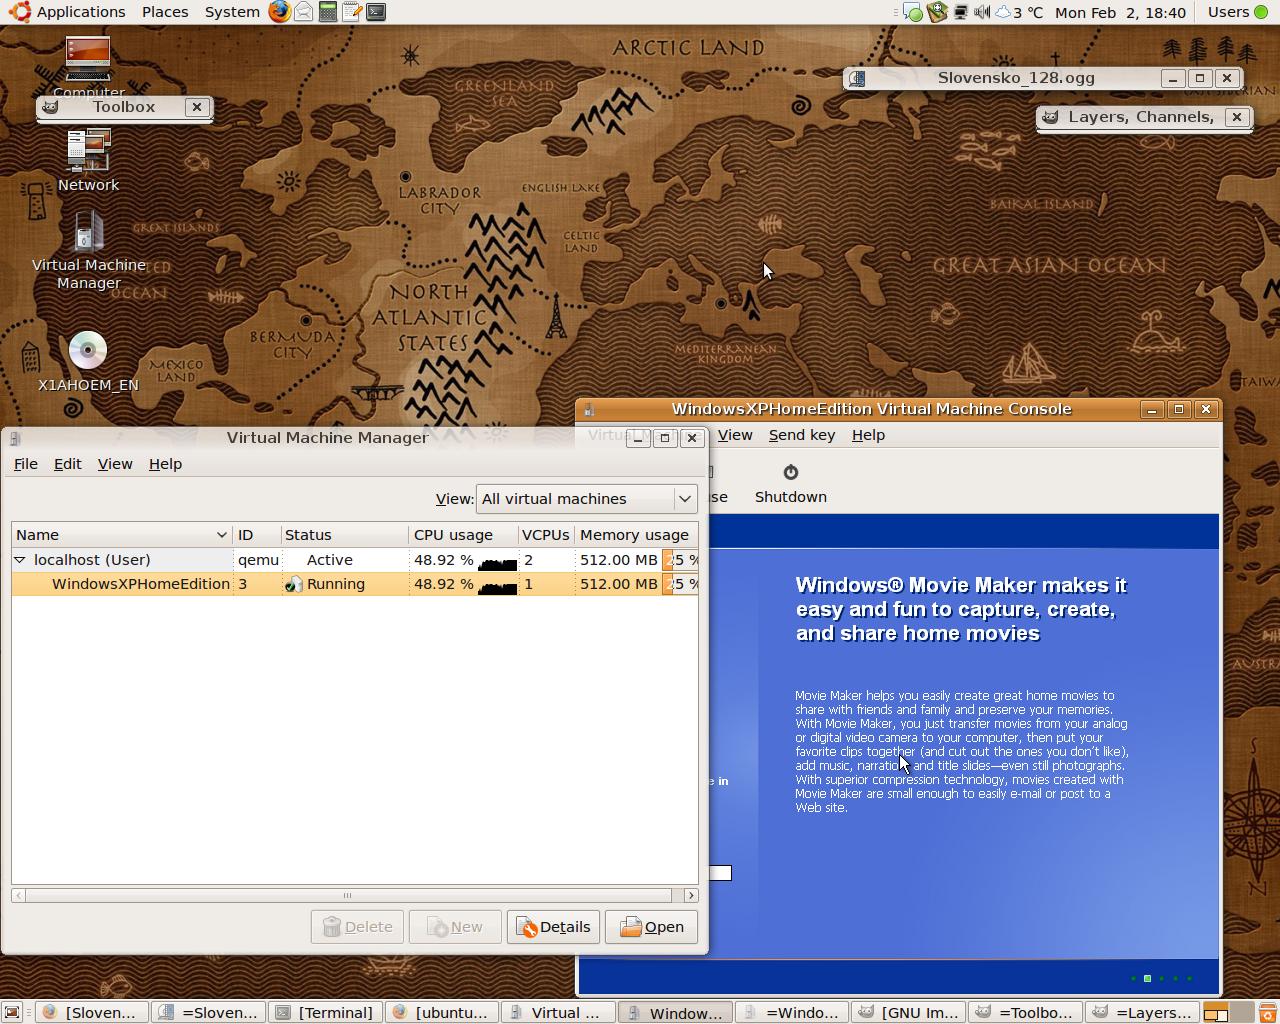Select the Network desktop icon

click(x=88, y=160)
